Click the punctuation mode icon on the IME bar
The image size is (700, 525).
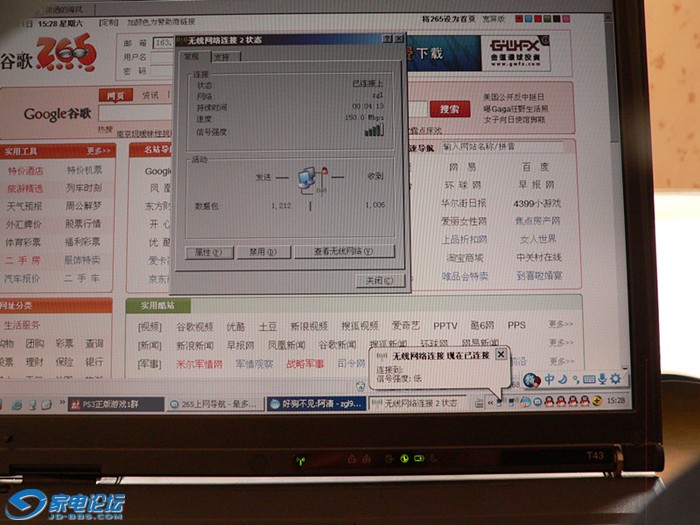575,379
